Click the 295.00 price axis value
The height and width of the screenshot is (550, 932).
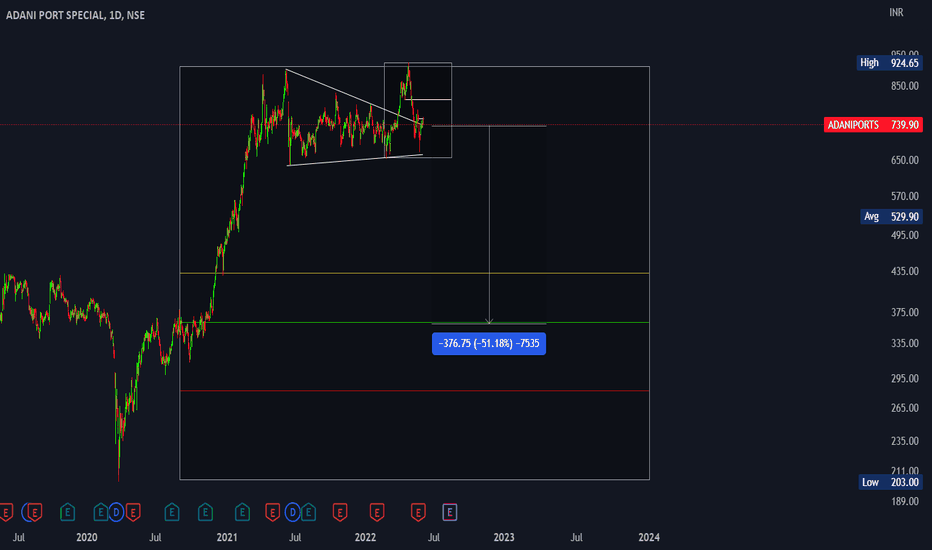pyautogui.click(x=905, y=379)
